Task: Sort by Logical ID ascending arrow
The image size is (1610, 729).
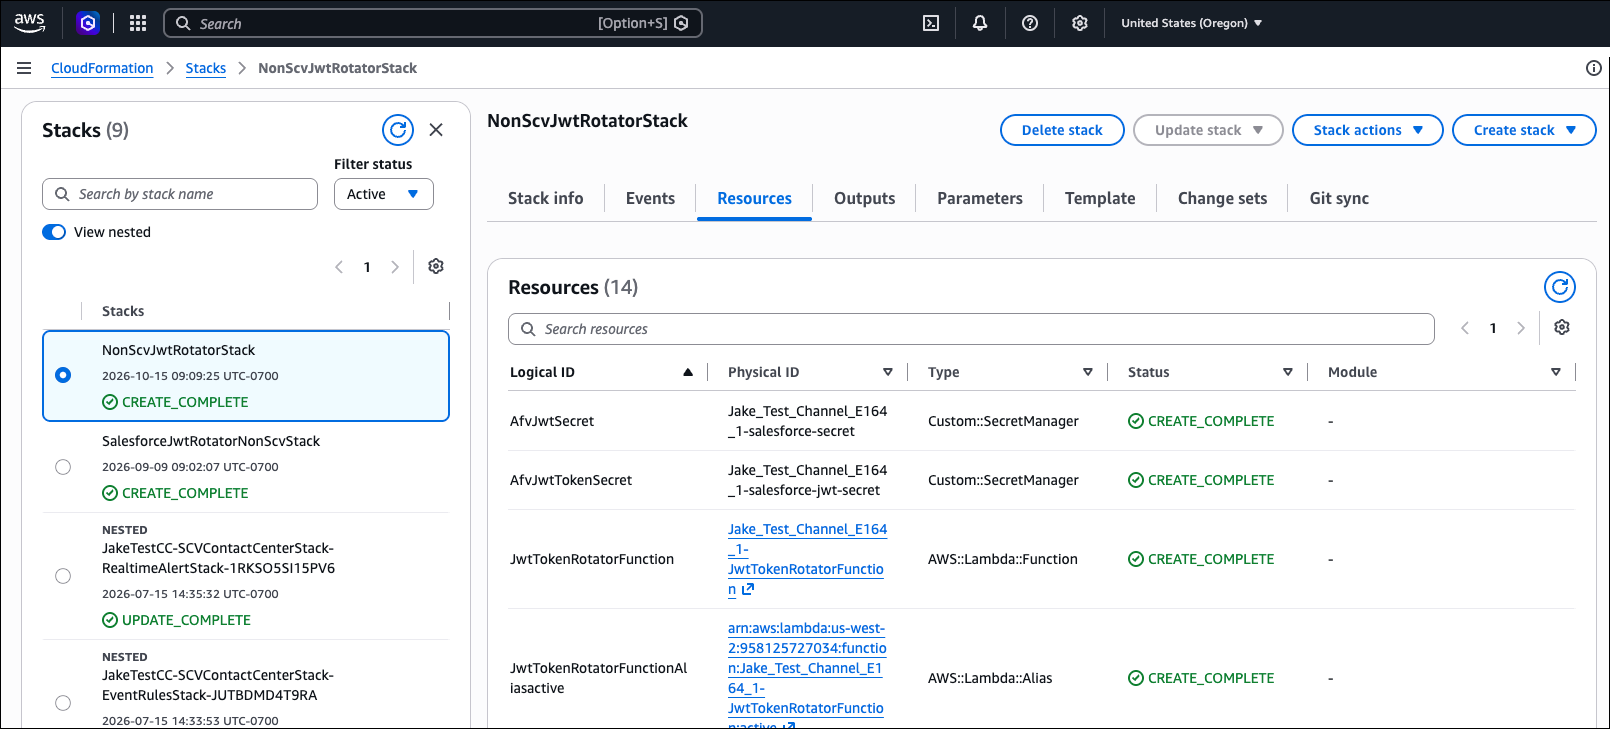Action: click(688, 372)
